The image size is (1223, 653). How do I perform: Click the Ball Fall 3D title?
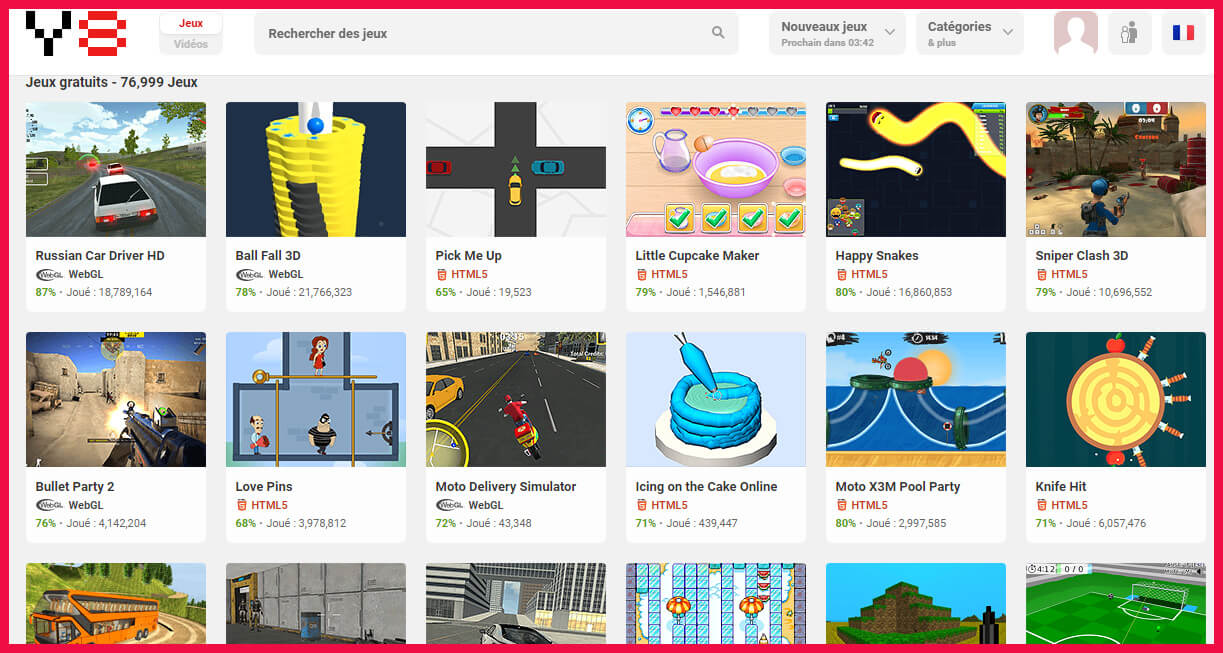click(268, 256)
